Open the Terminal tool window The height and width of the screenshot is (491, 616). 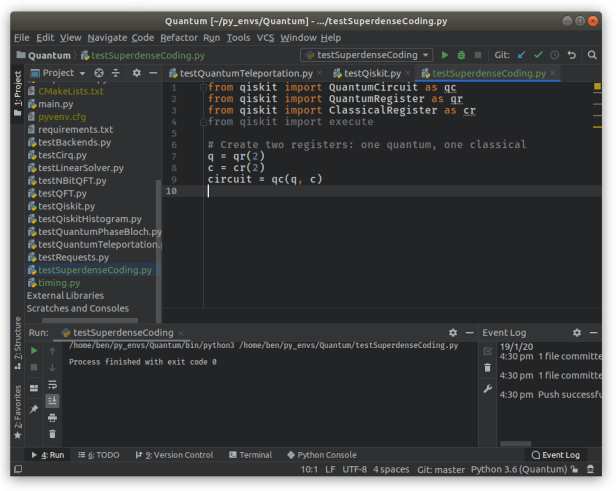(249, 455)
